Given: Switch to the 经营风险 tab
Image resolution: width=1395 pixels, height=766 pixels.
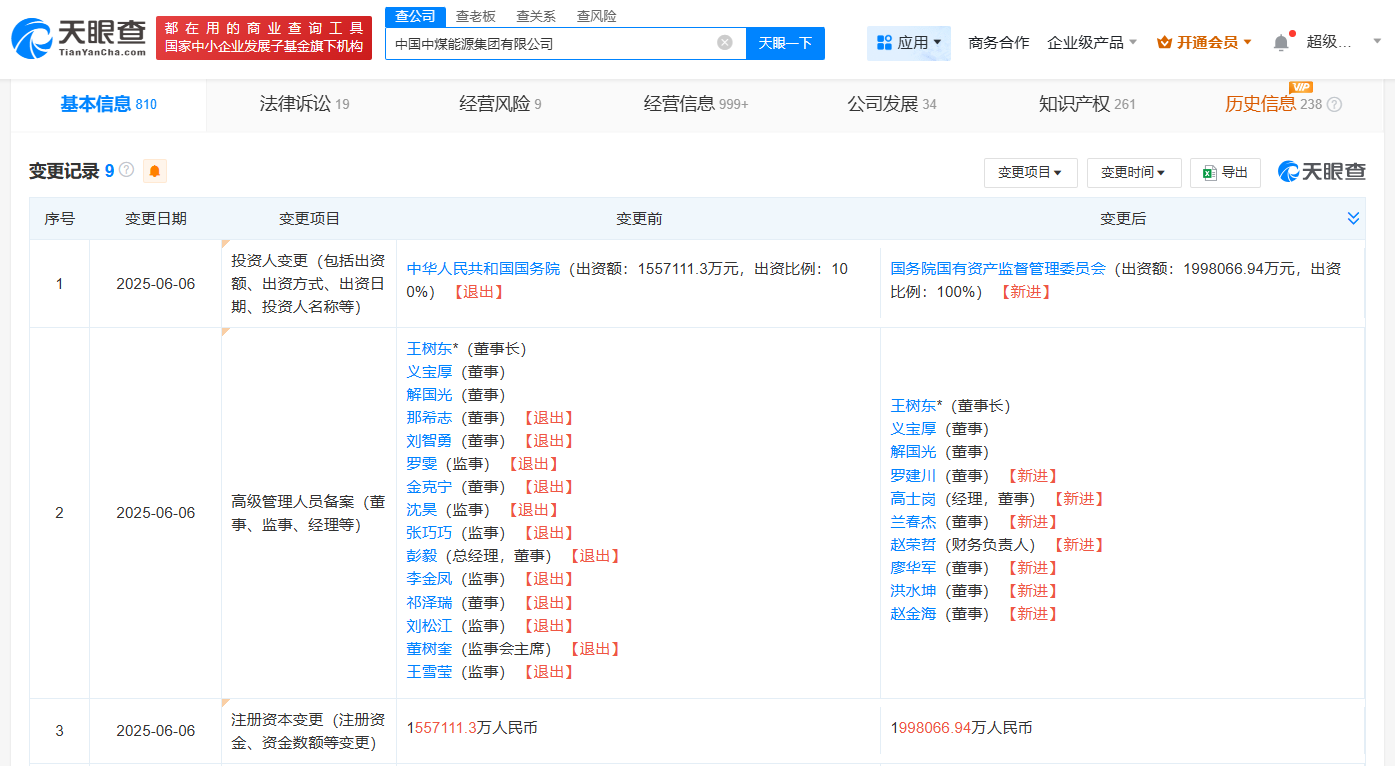Looking at the screenshot, I should pyautogui.click(x=500, y=104).
